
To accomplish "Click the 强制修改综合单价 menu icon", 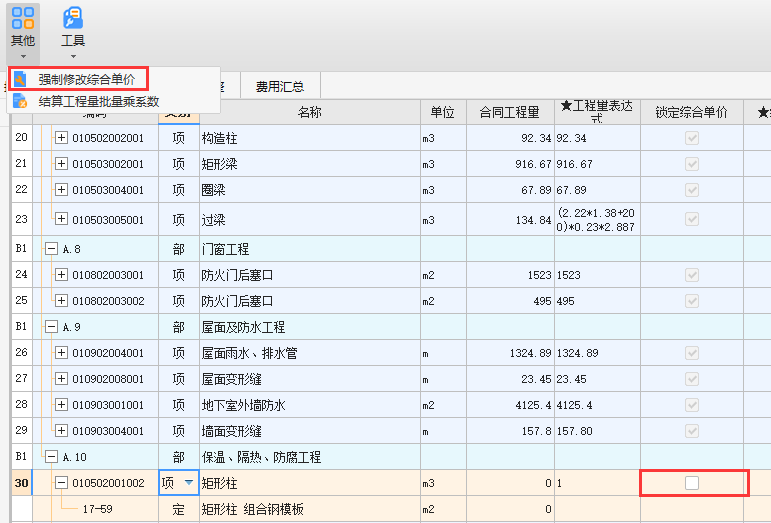I will pyautogui.click(x=19, y=79).
